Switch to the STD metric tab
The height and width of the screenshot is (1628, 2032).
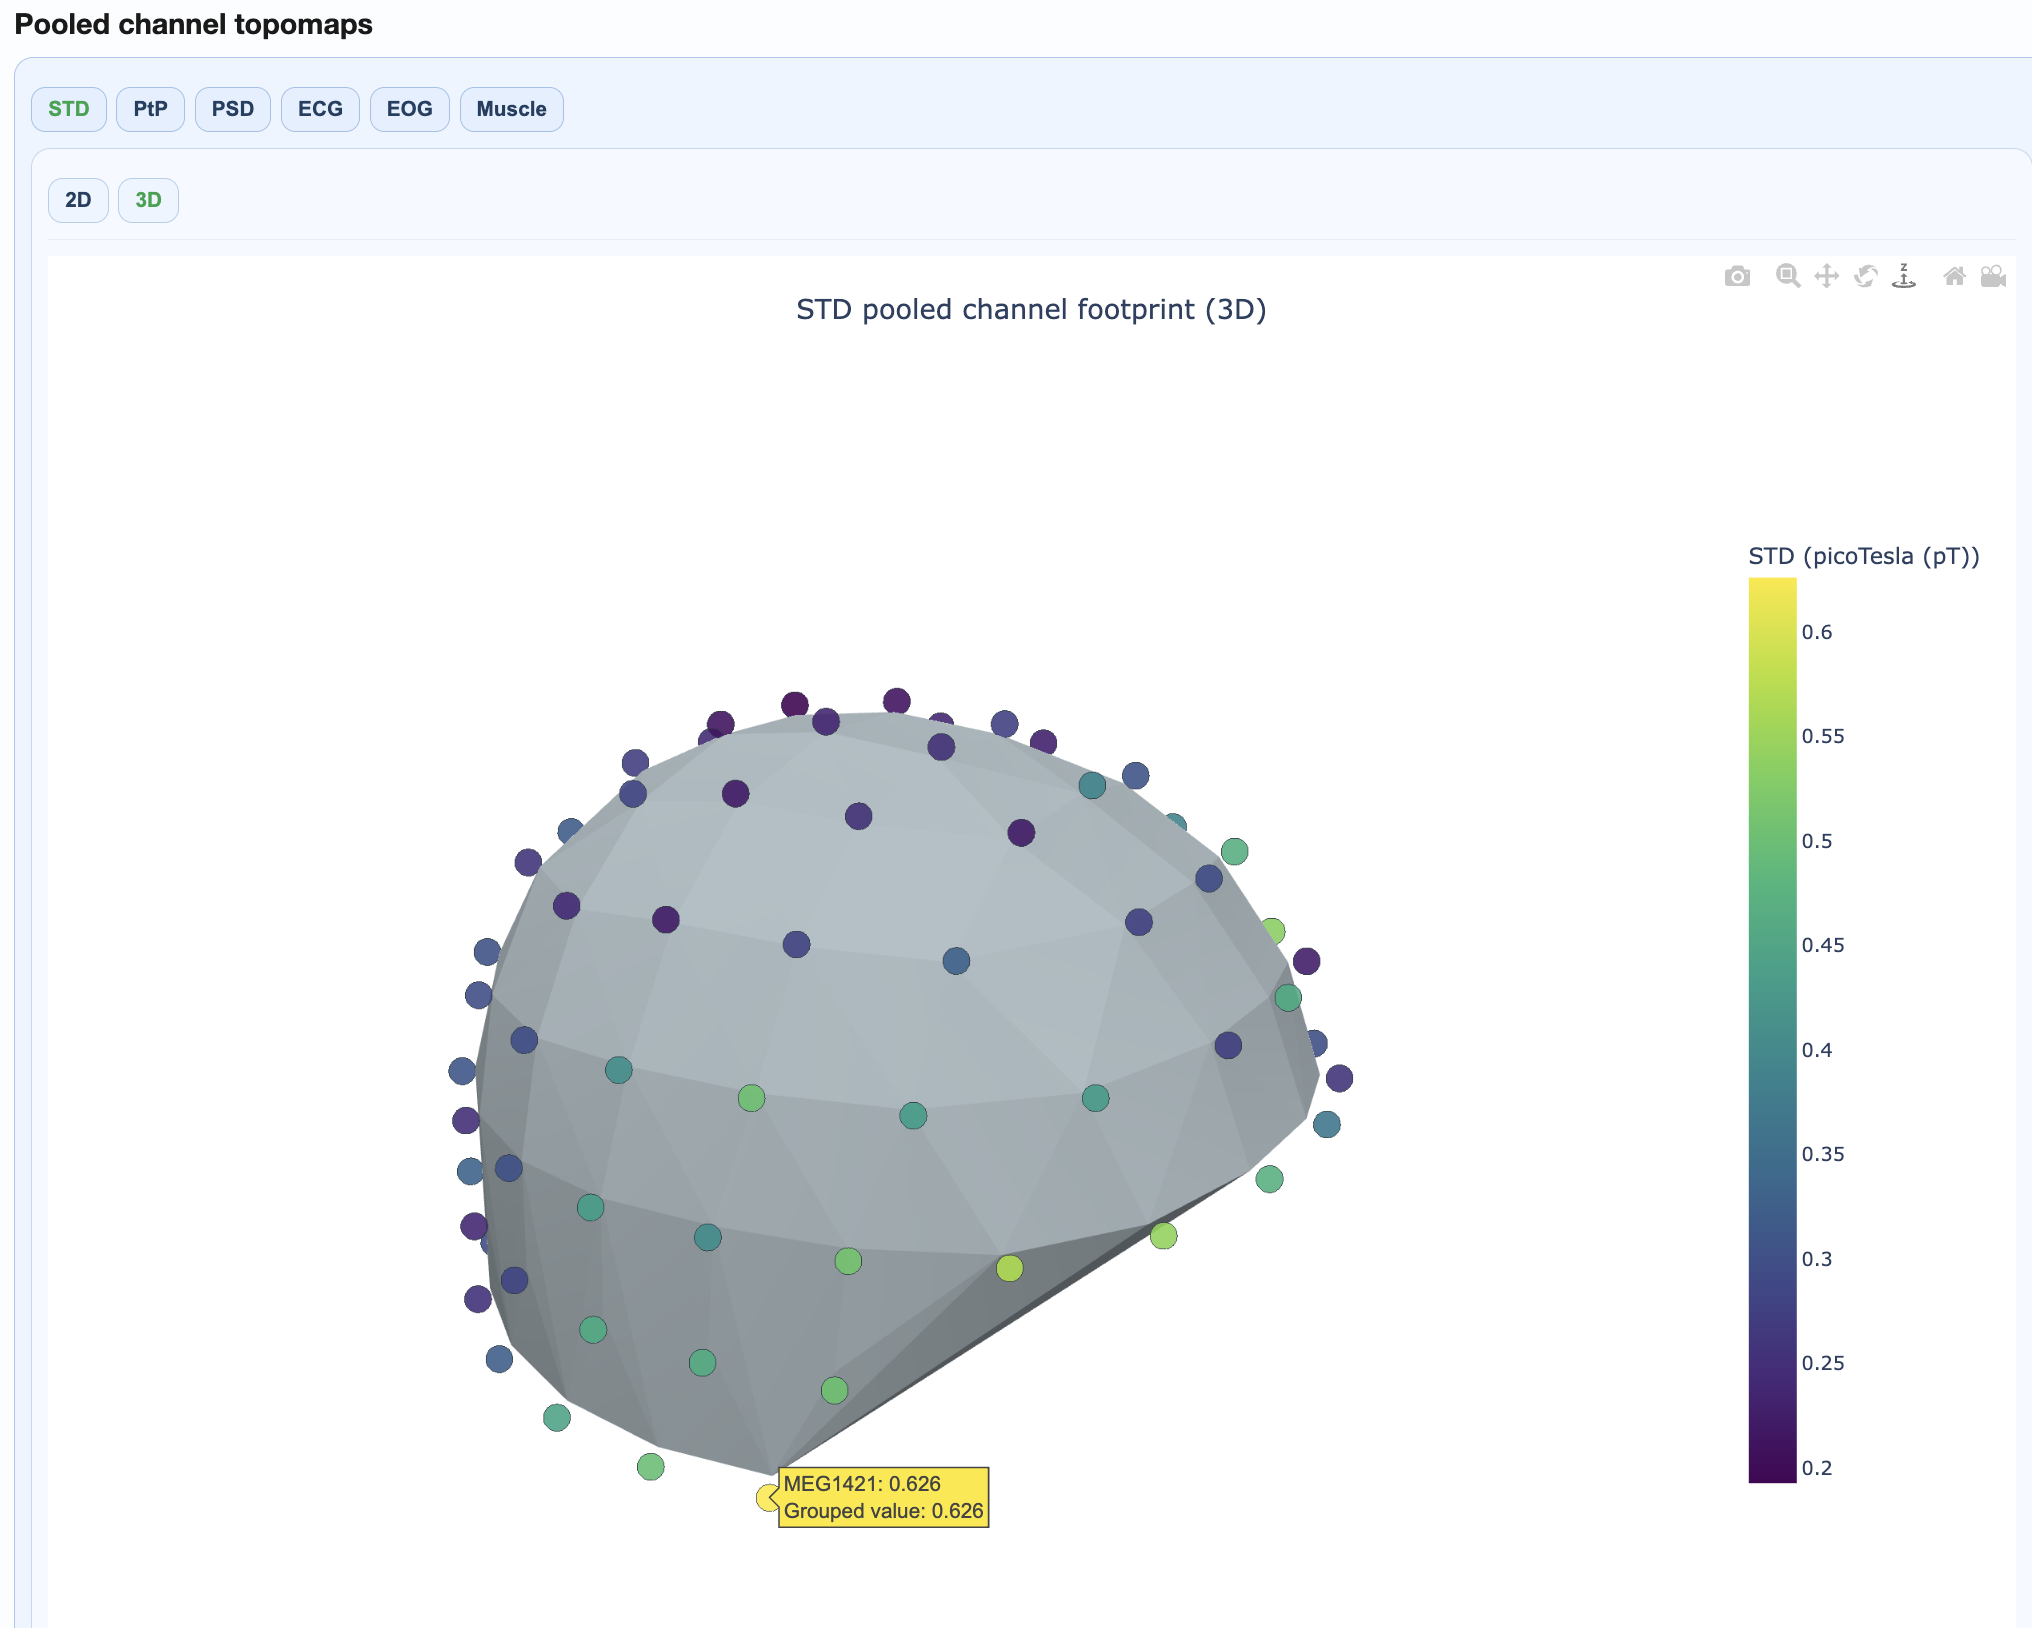[x=69, y=109]
